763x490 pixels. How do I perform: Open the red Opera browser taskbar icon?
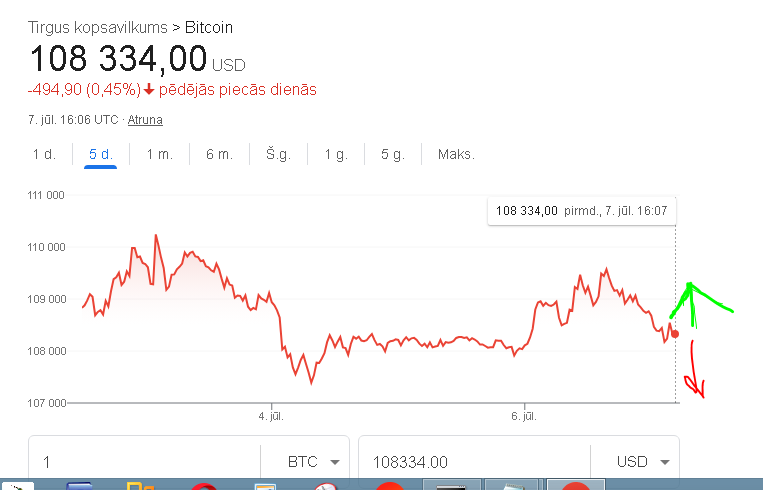click(x=204, y=487)
